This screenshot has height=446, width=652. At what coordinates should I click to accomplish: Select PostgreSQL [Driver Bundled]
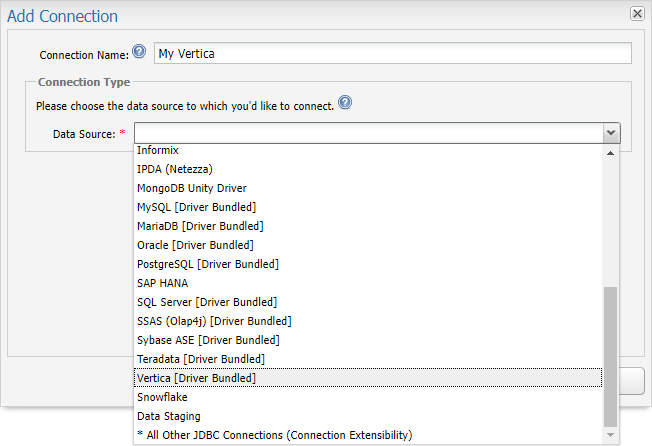tap(368, 264)
